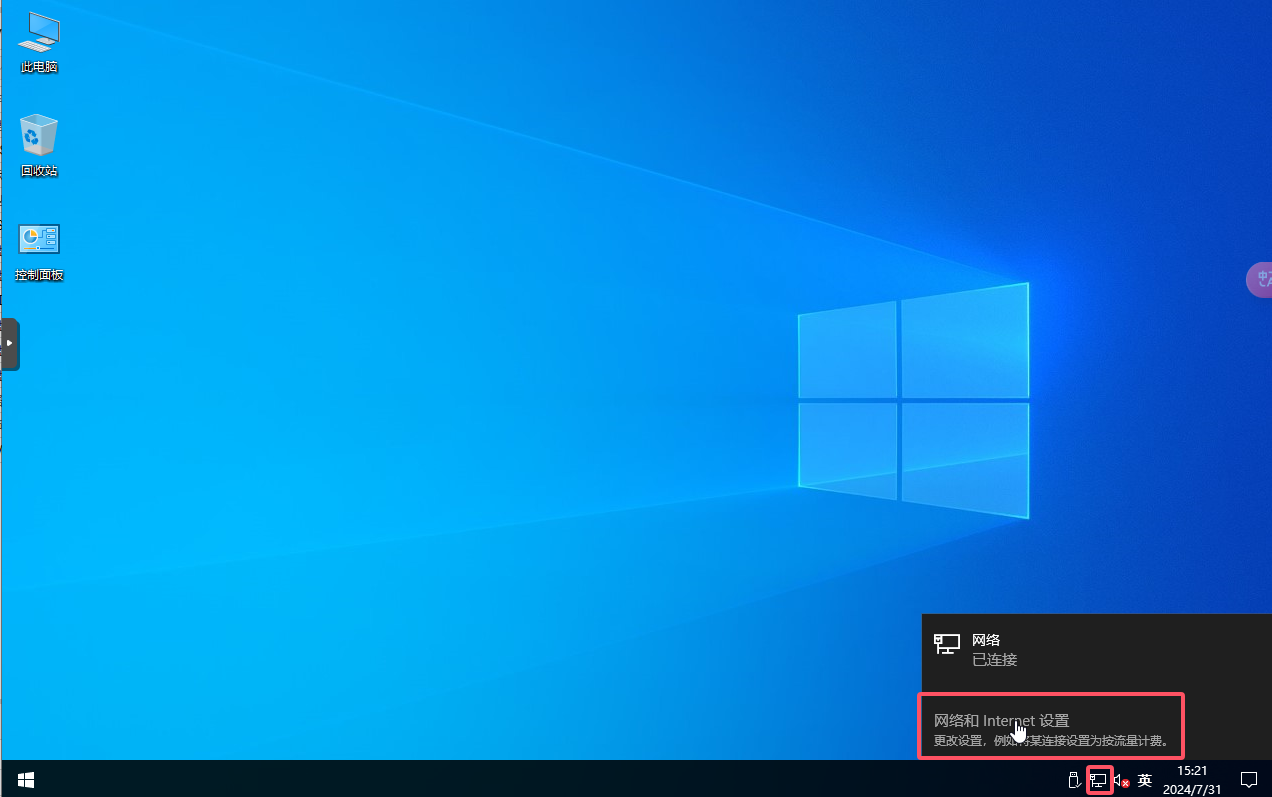
Task: Click the USB safely remove hardware tray icon
Action: click(x=1075, y=780)
